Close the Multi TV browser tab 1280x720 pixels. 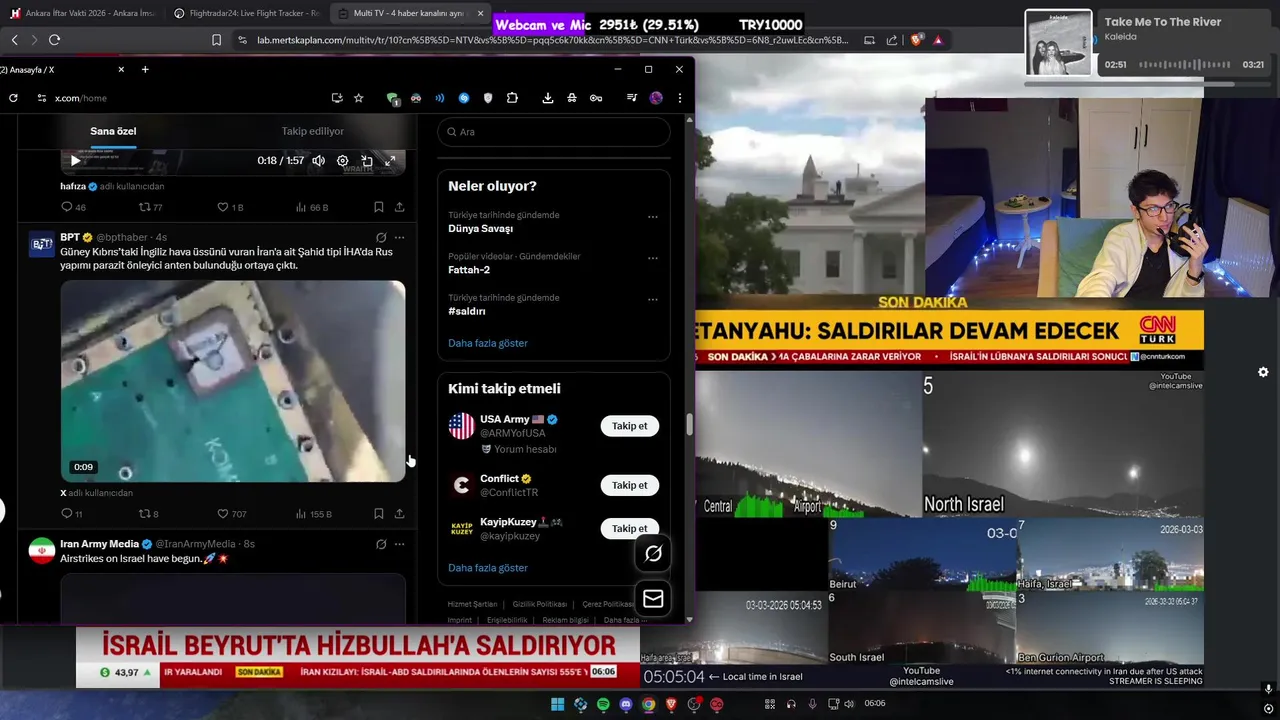pyautogui.click(x=480, y=13)
